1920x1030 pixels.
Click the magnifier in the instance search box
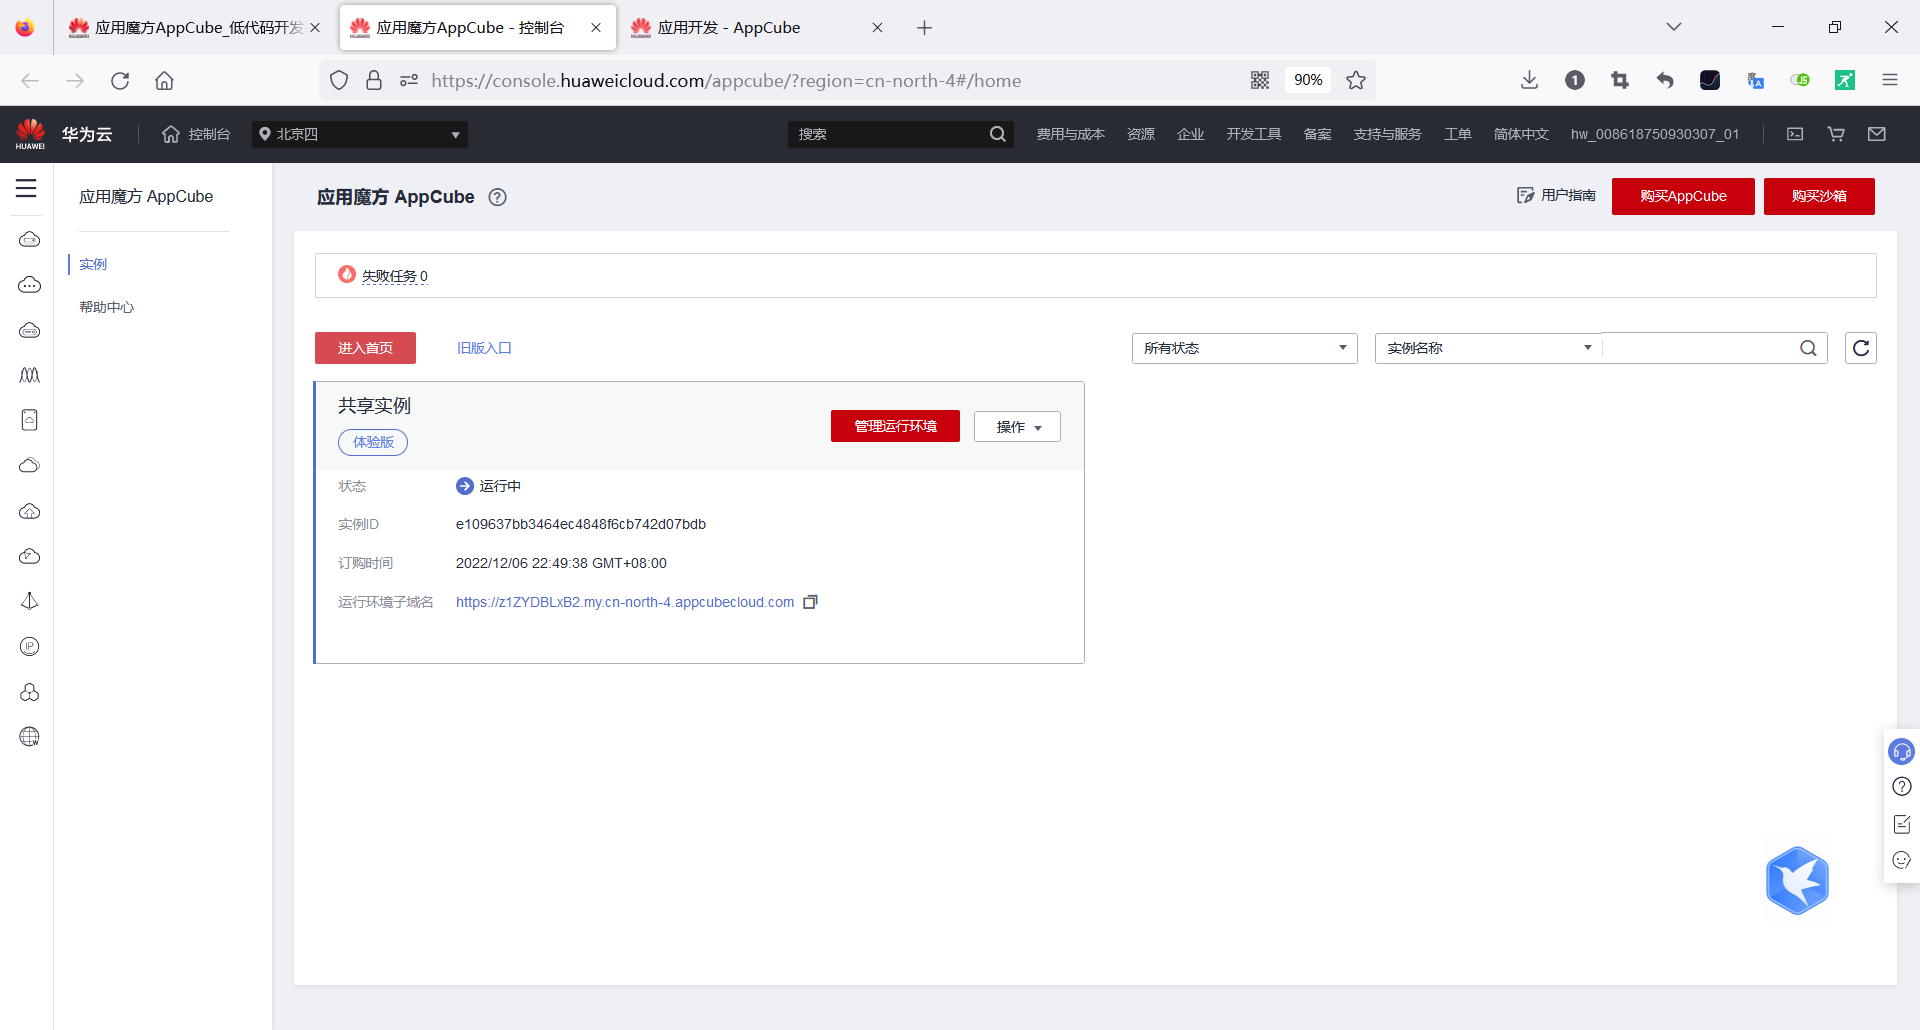pos(1808,348)
